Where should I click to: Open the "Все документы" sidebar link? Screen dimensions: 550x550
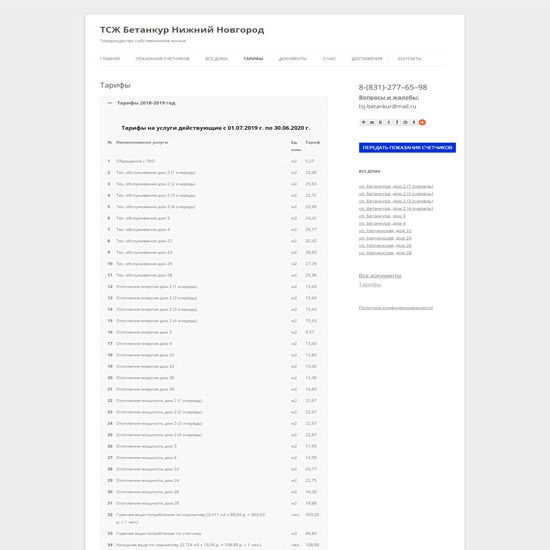pos(380,276)
